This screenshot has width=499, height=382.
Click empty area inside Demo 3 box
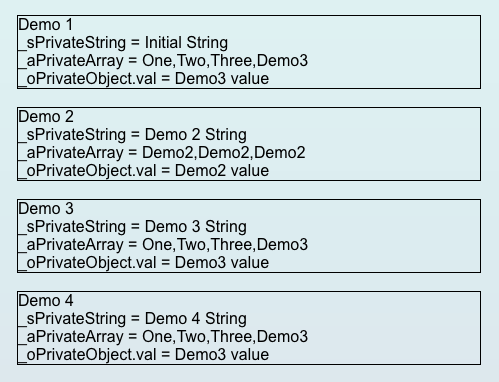pos(393,236)
